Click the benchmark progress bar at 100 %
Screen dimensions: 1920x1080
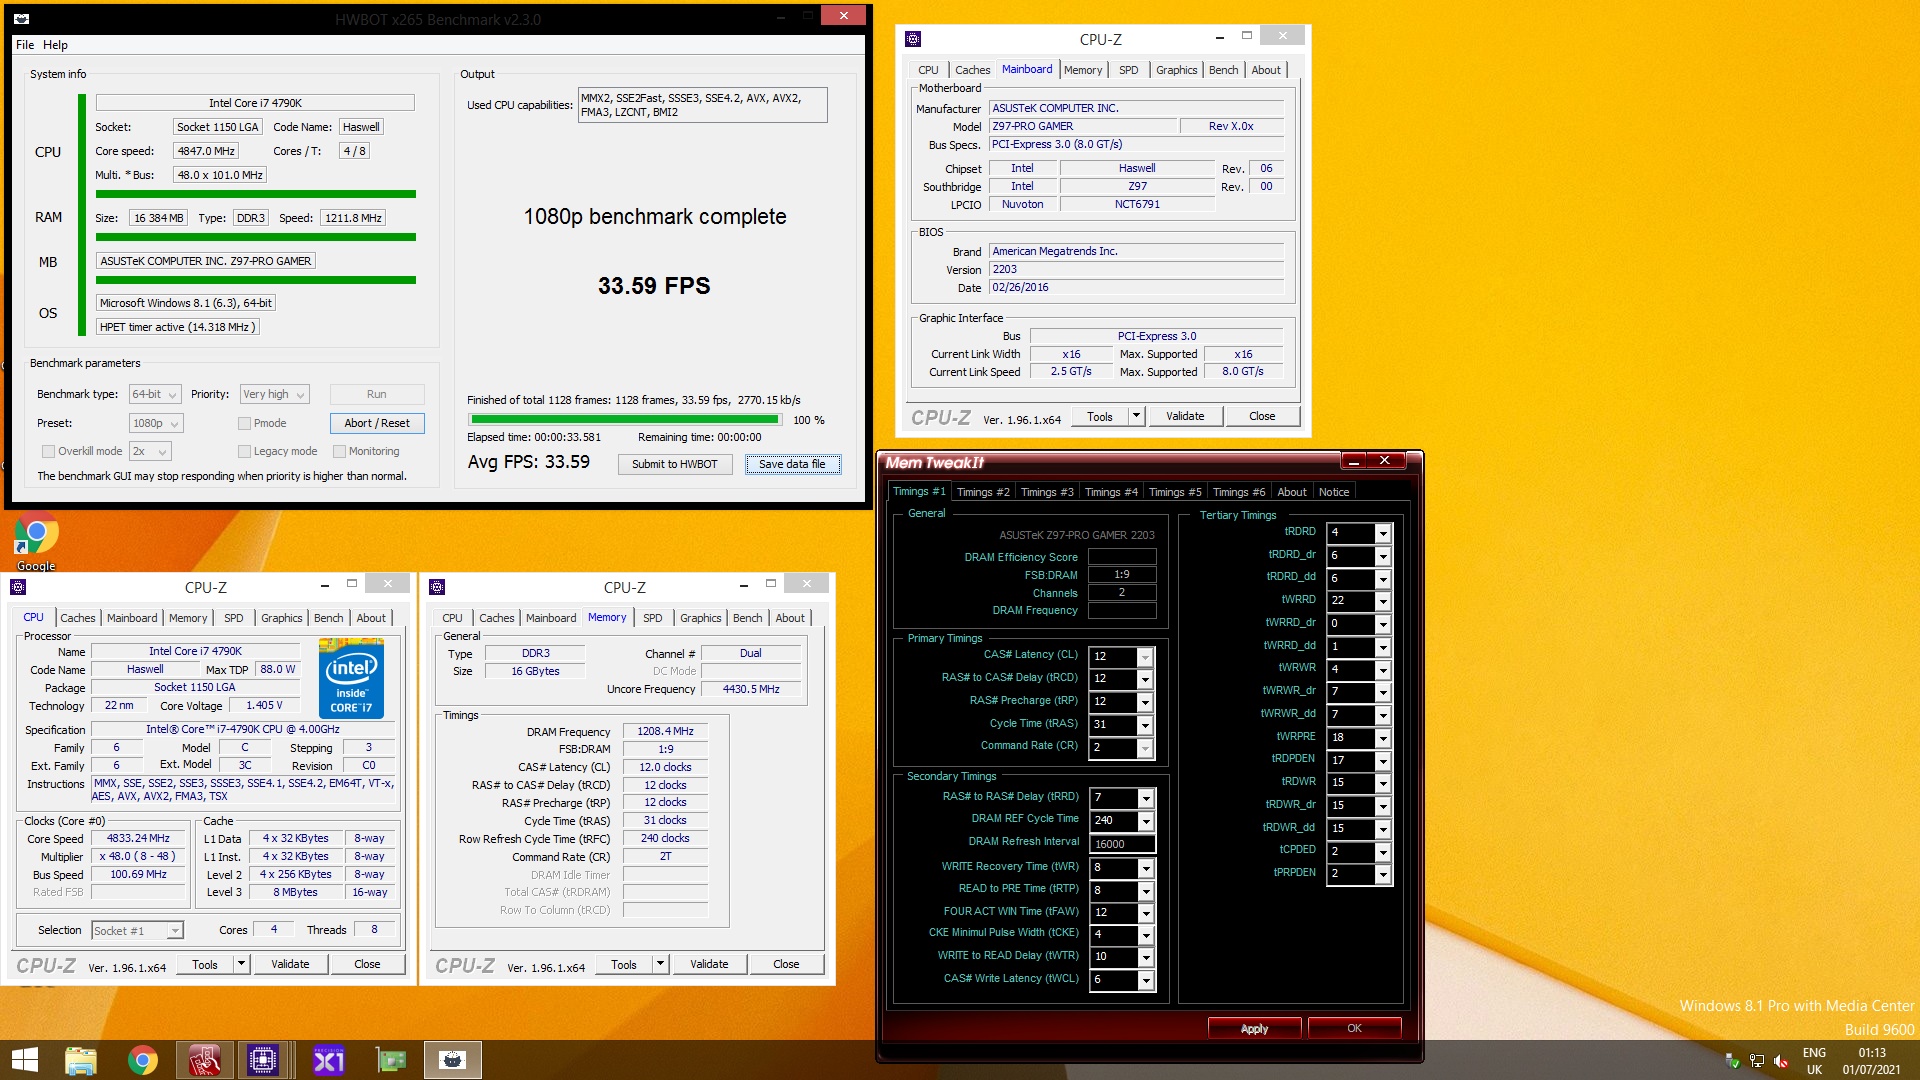(x=625, y=420)
